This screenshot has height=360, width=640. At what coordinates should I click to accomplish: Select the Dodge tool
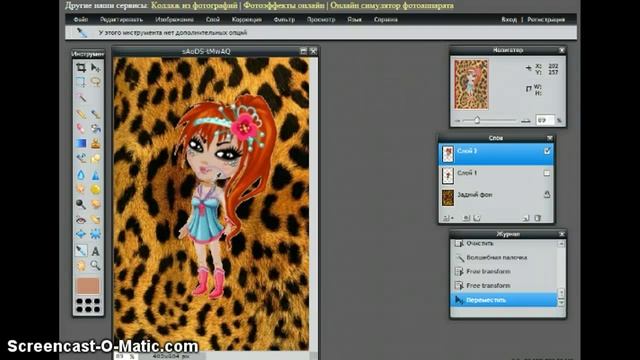[x=81, y=204]
